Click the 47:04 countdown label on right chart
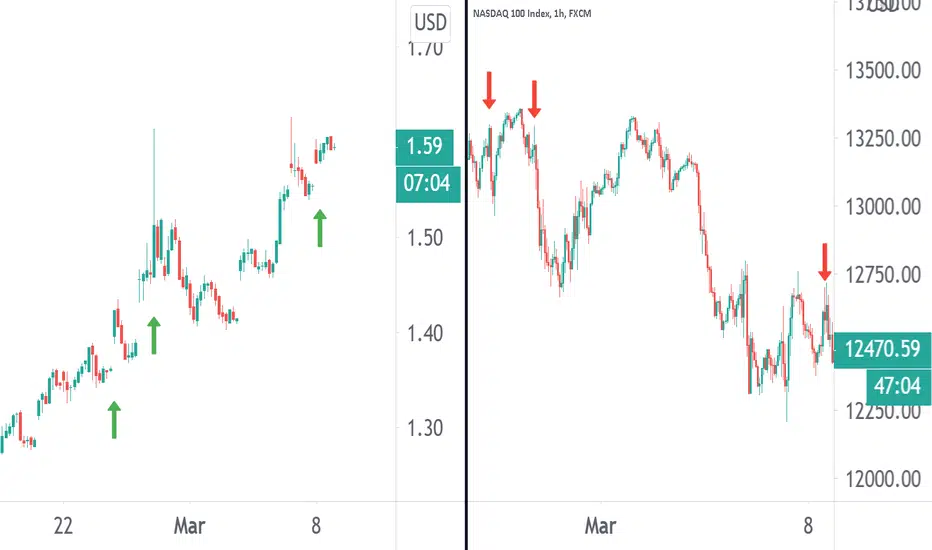 coord(898,386)
